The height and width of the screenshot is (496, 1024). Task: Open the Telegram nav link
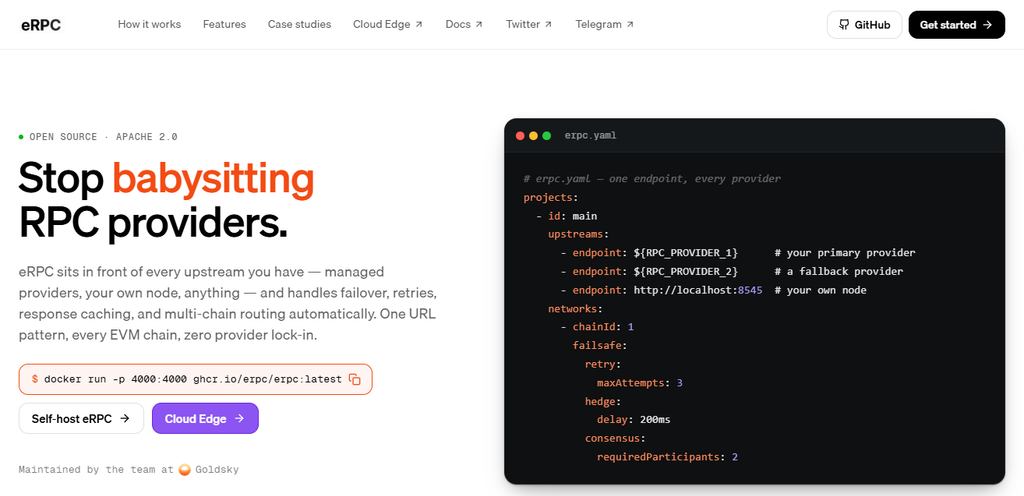604,24
